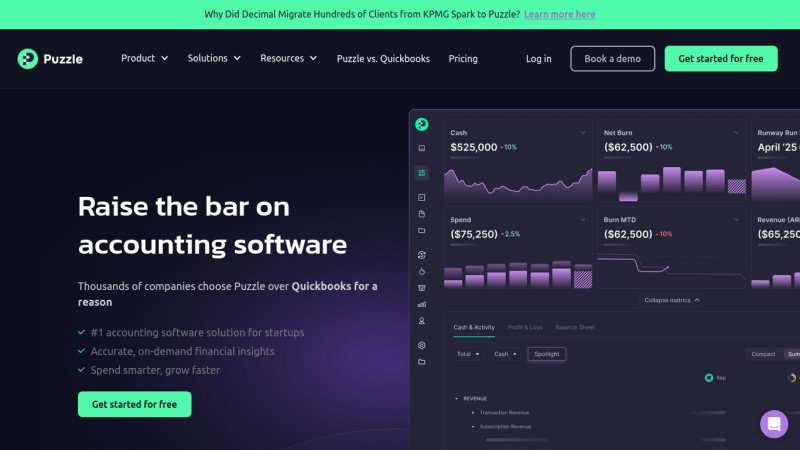Toggle the Spotlight button

point(547,354)
